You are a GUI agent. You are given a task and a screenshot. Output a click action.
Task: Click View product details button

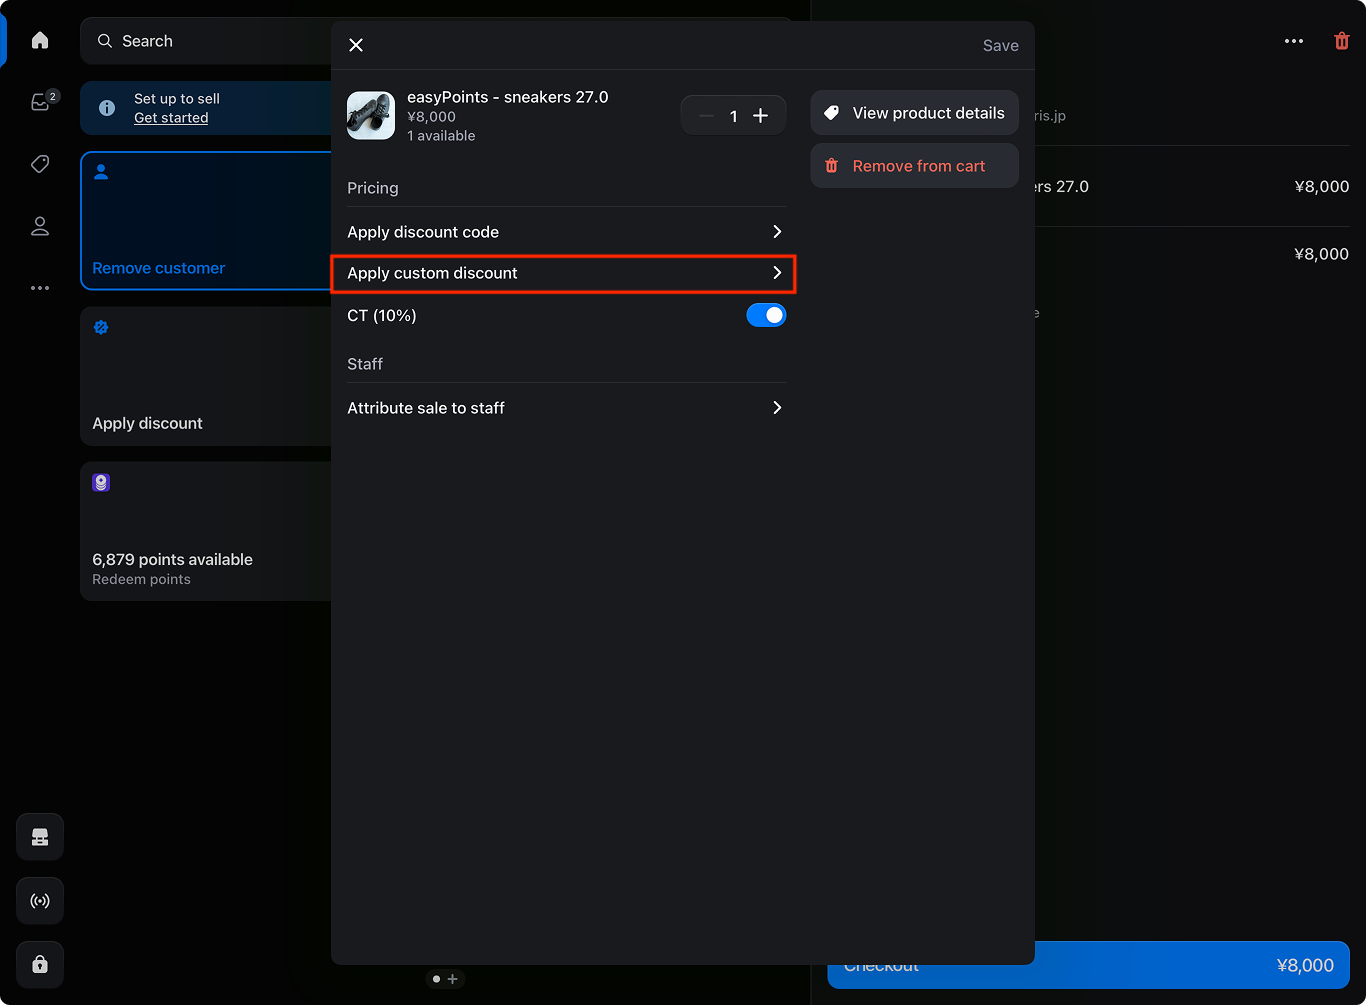point(914,113)
